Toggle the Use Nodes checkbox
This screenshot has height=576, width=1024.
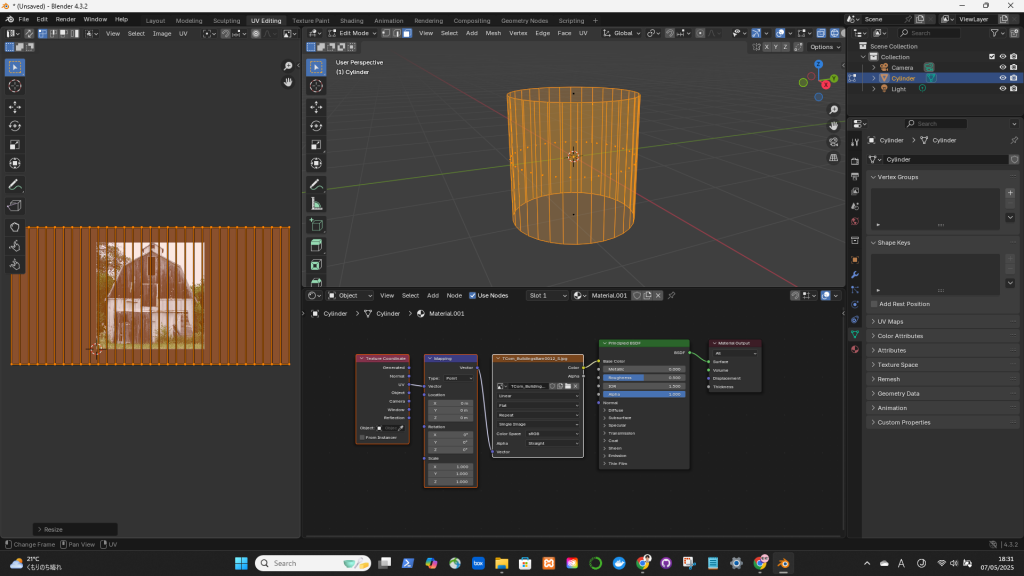tap(473, 296)
